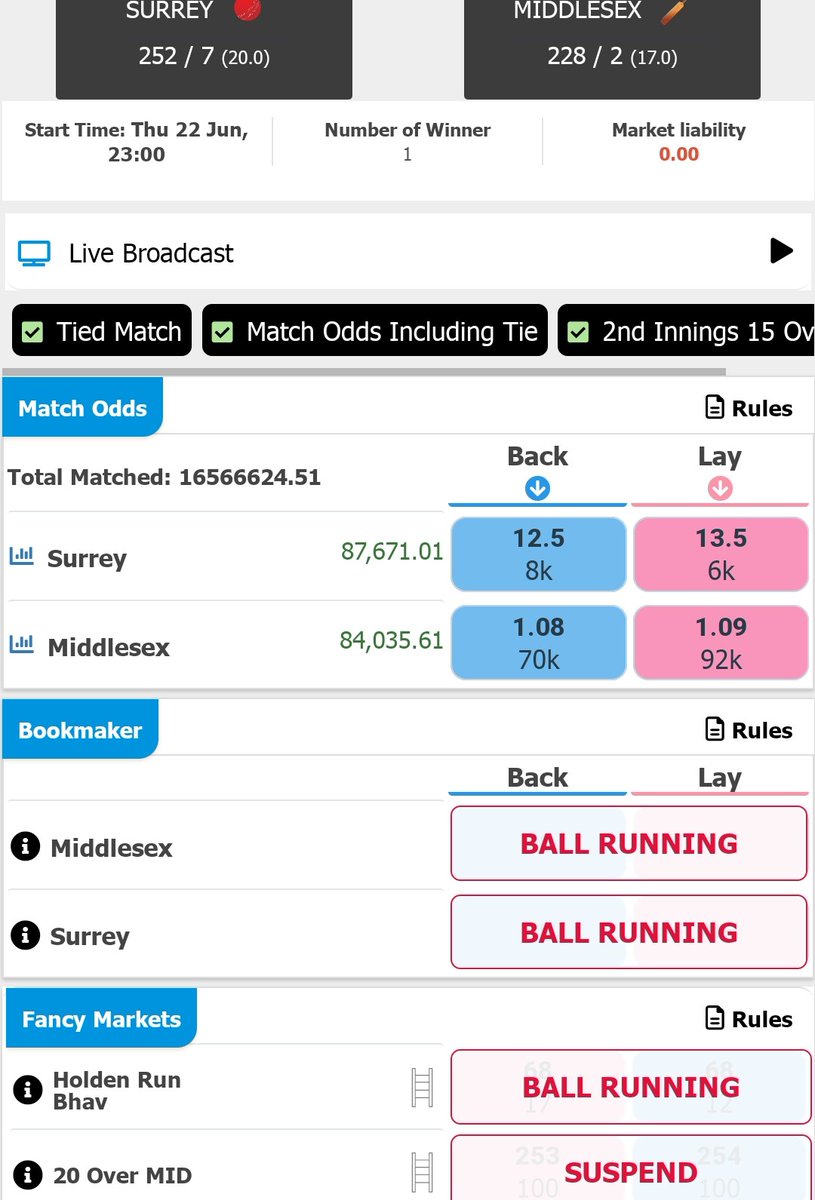Toggle the 2nd Innings 15 Over checkbox
The height and width of the screenshot is (1200, 815).
[578, 332]
